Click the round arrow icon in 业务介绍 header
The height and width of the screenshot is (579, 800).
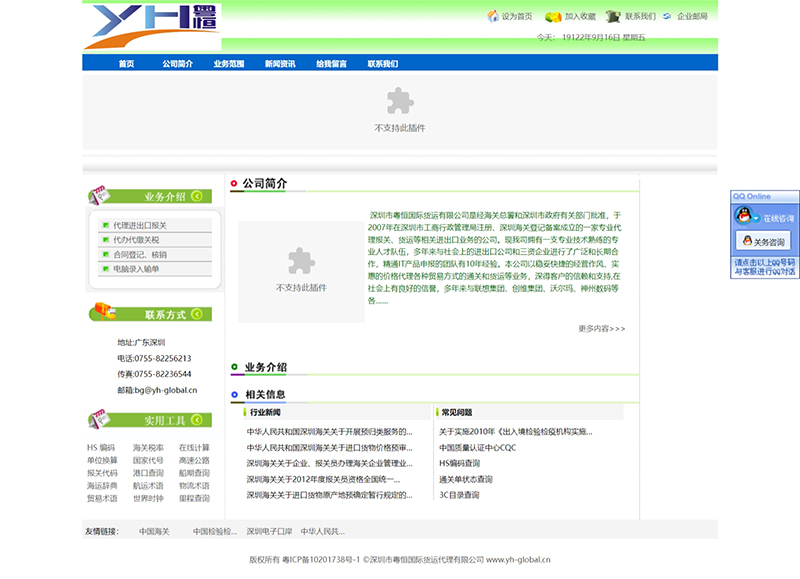(x=196, y=196)
